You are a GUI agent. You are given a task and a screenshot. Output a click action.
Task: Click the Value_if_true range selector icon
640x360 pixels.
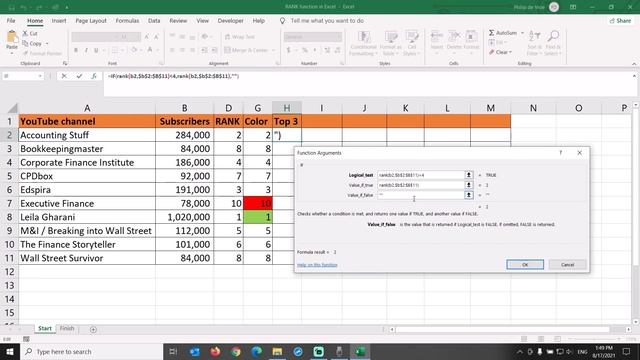469,185
